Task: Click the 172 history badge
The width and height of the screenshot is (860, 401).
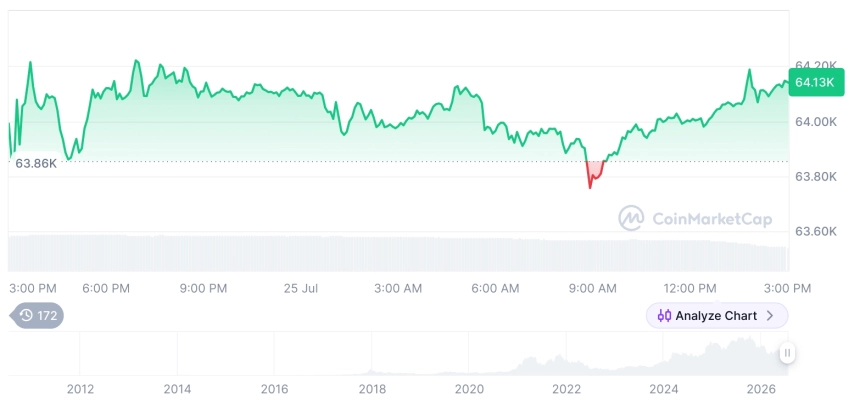Action: click(37, 315)
